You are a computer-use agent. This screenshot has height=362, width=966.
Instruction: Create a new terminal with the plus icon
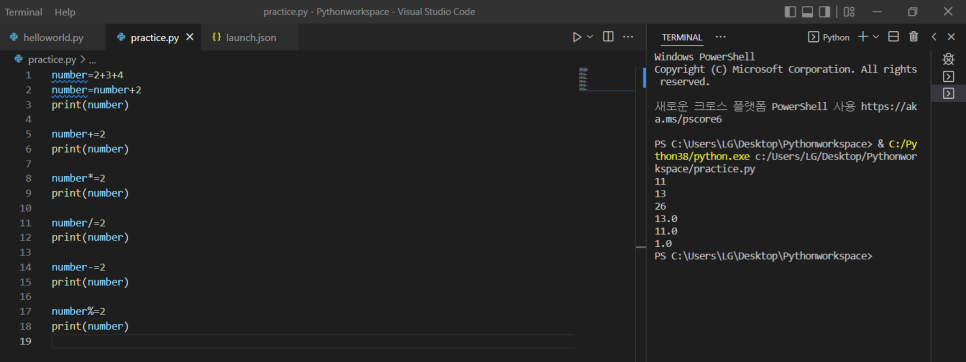[x=862, y=37]
